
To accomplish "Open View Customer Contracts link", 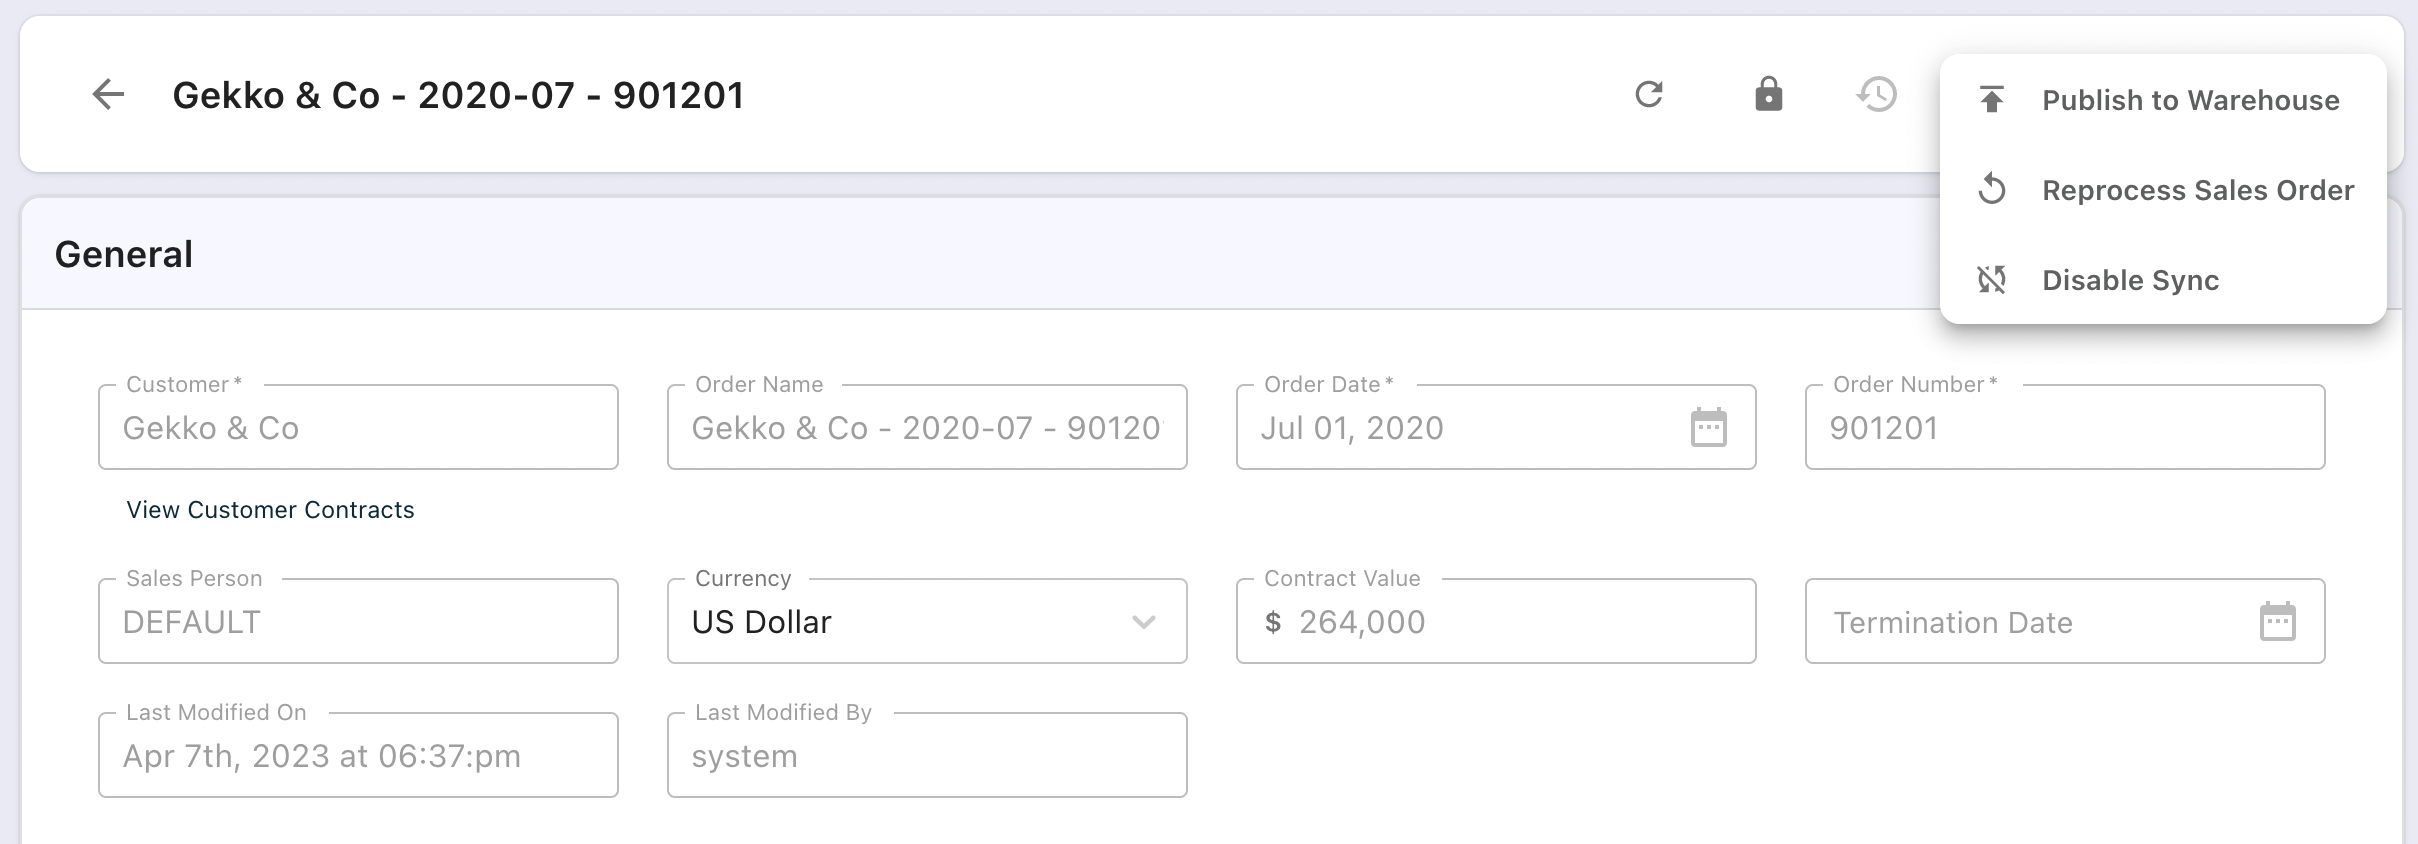I will pyautogui.click(x=270, y=510).
